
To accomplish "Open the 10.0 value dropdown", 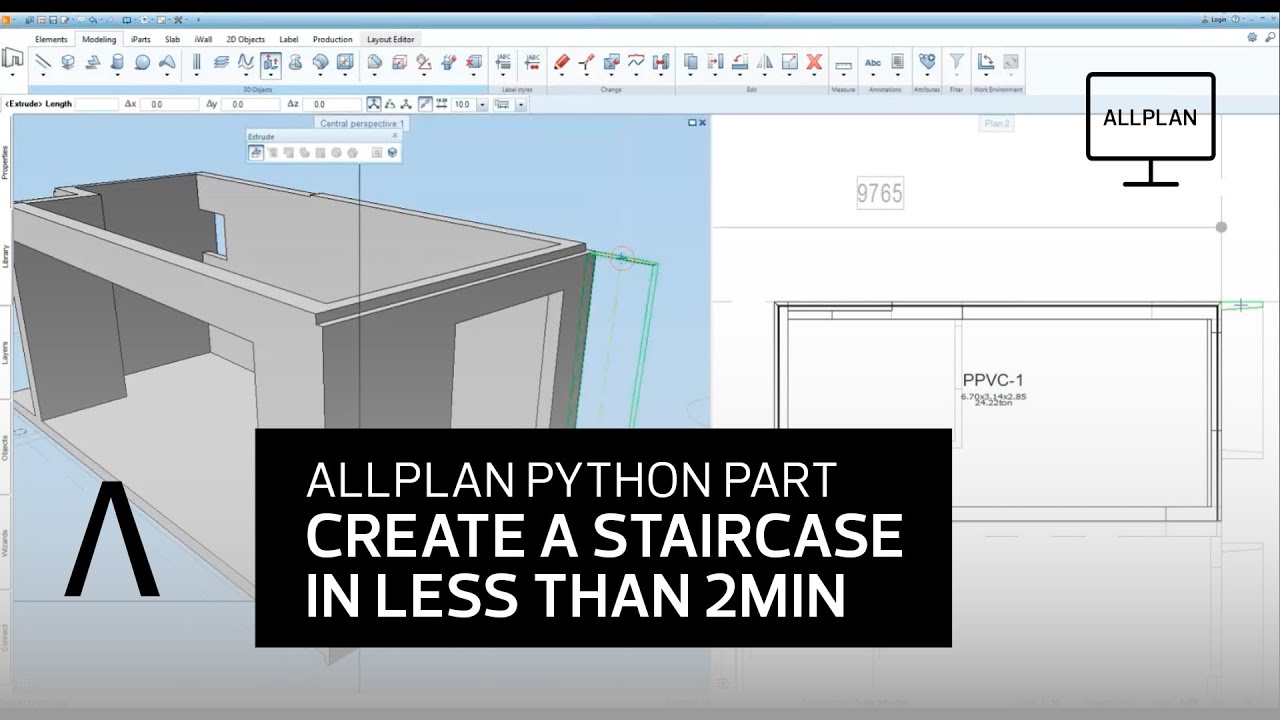I will 482,104.
